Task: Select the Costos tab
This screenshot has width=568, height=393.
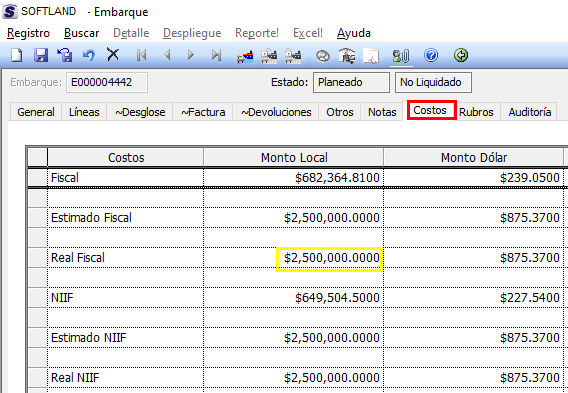Action: click(430, 110)
